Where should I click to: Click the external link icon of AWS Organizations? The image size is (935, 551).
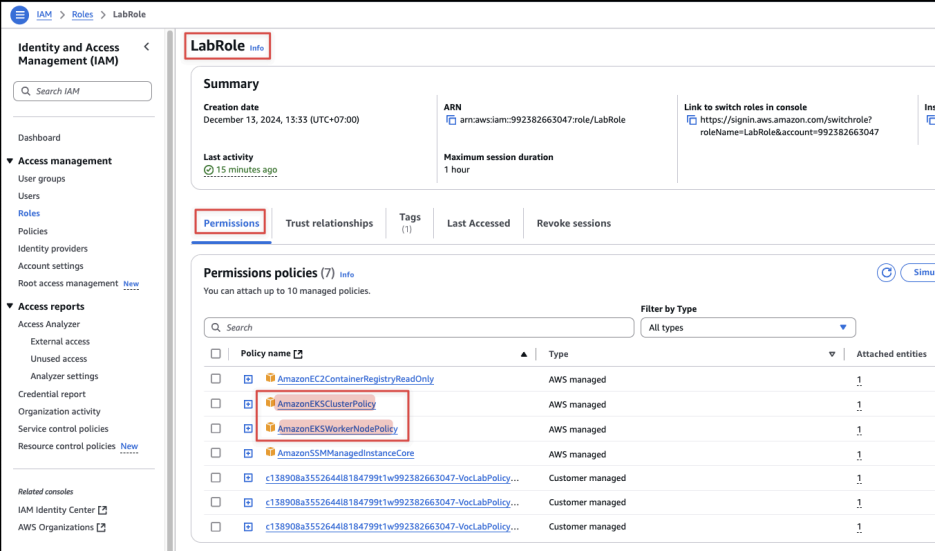[x=101, y=527]
